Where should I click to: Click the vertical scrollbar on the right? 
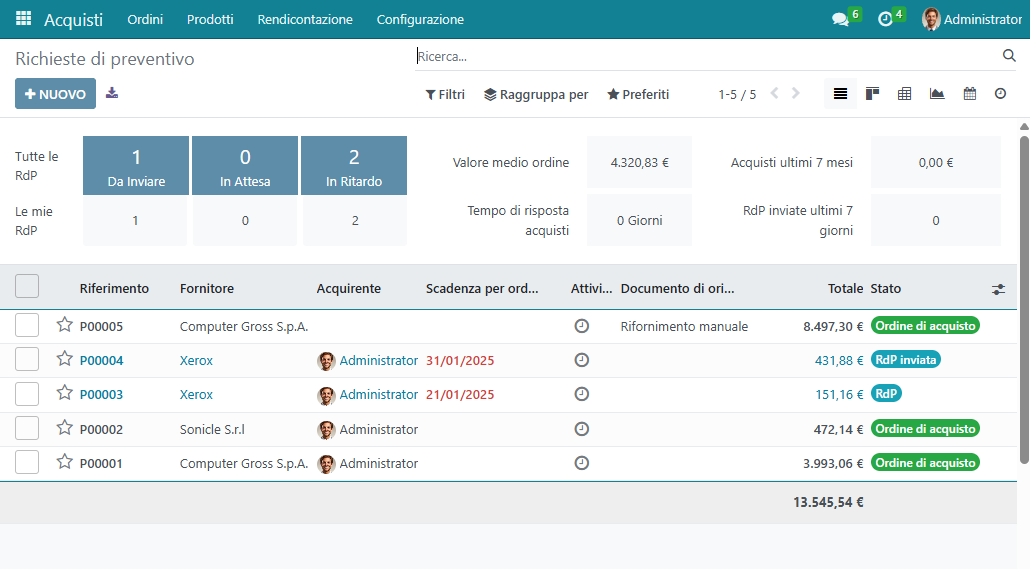[1024, 300]
